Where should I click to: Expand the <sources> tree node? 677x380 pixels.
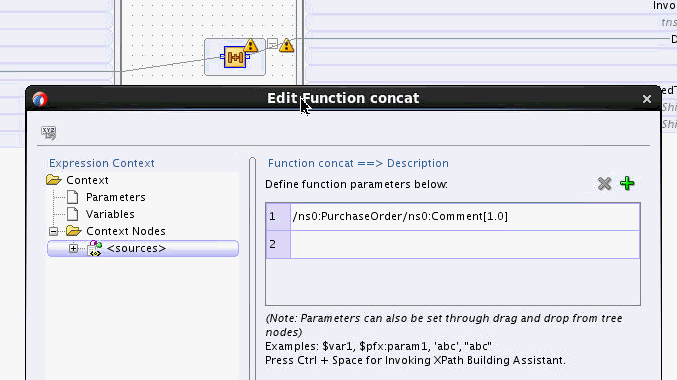[73, 248]
